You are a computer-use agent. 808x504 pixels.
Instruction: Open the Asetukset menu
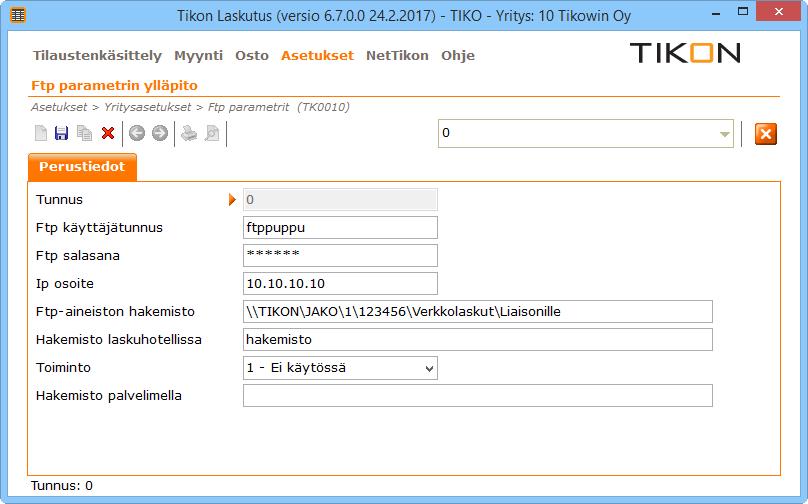(x=317, y=56)
